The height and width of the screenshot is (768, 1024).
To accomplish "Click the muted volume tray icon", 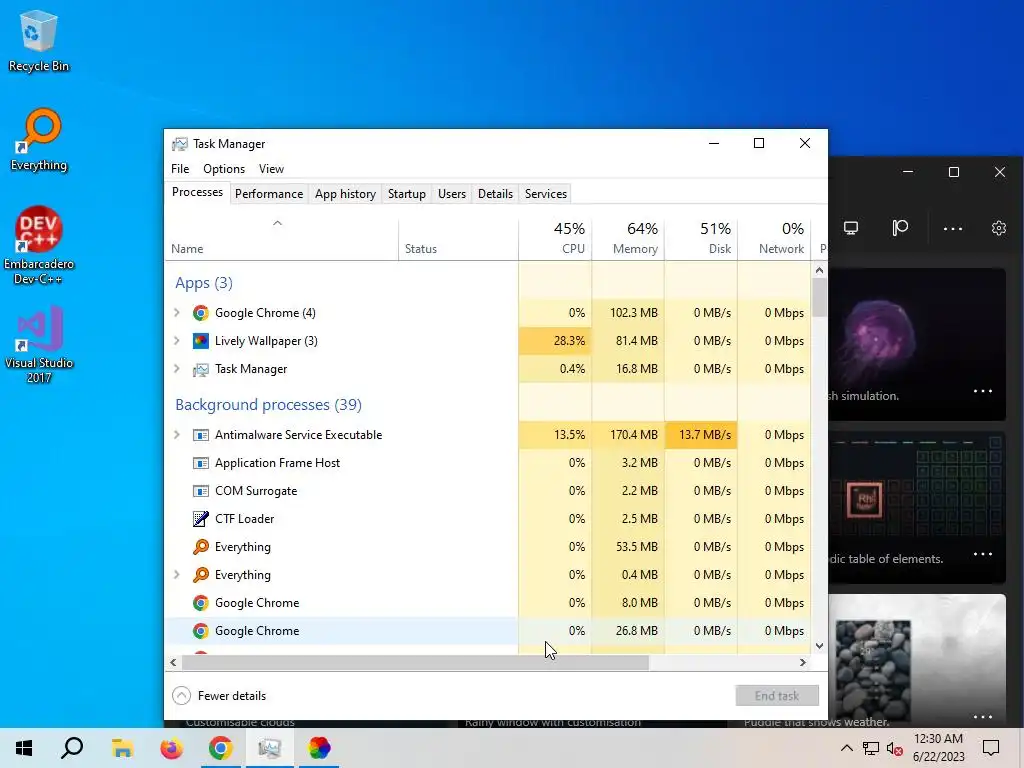I will tap(895, 748).
